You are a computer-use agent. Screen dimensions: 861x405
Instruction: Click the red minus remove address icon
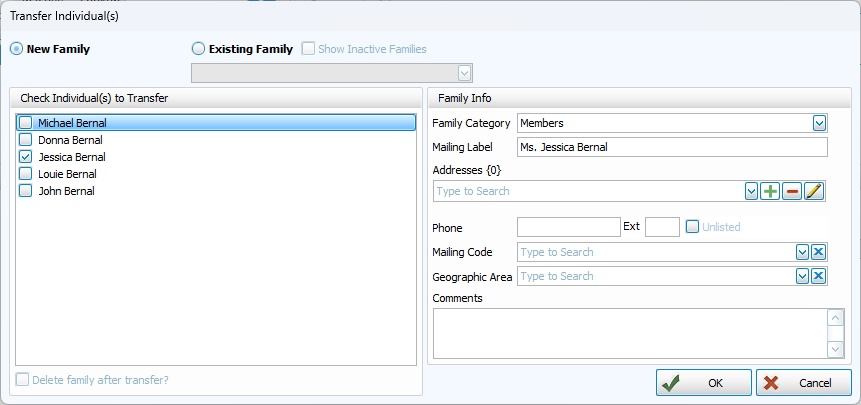click(792, 191)
